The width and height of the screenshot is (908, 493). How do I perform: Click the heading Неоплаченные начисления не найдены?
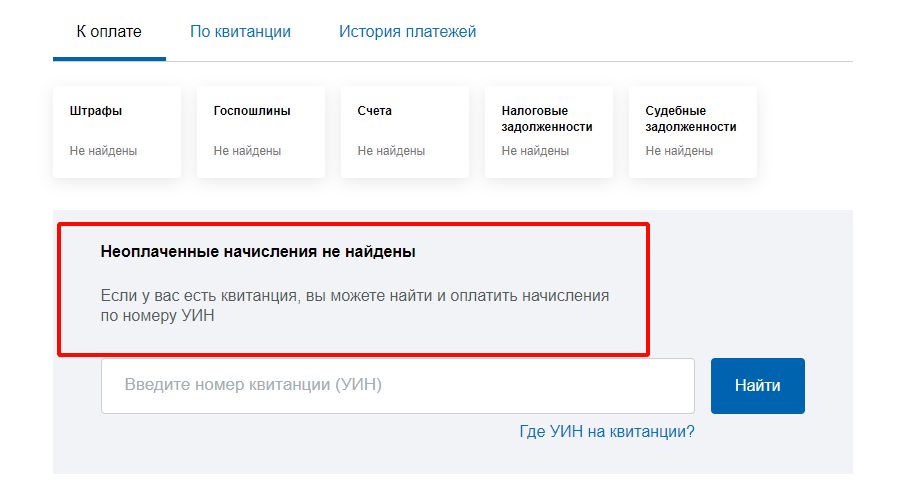(x=258, y=251)
